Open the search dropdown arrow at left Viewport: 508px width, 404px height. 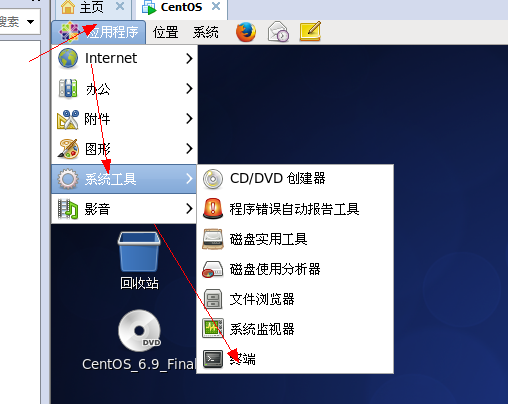31,22
